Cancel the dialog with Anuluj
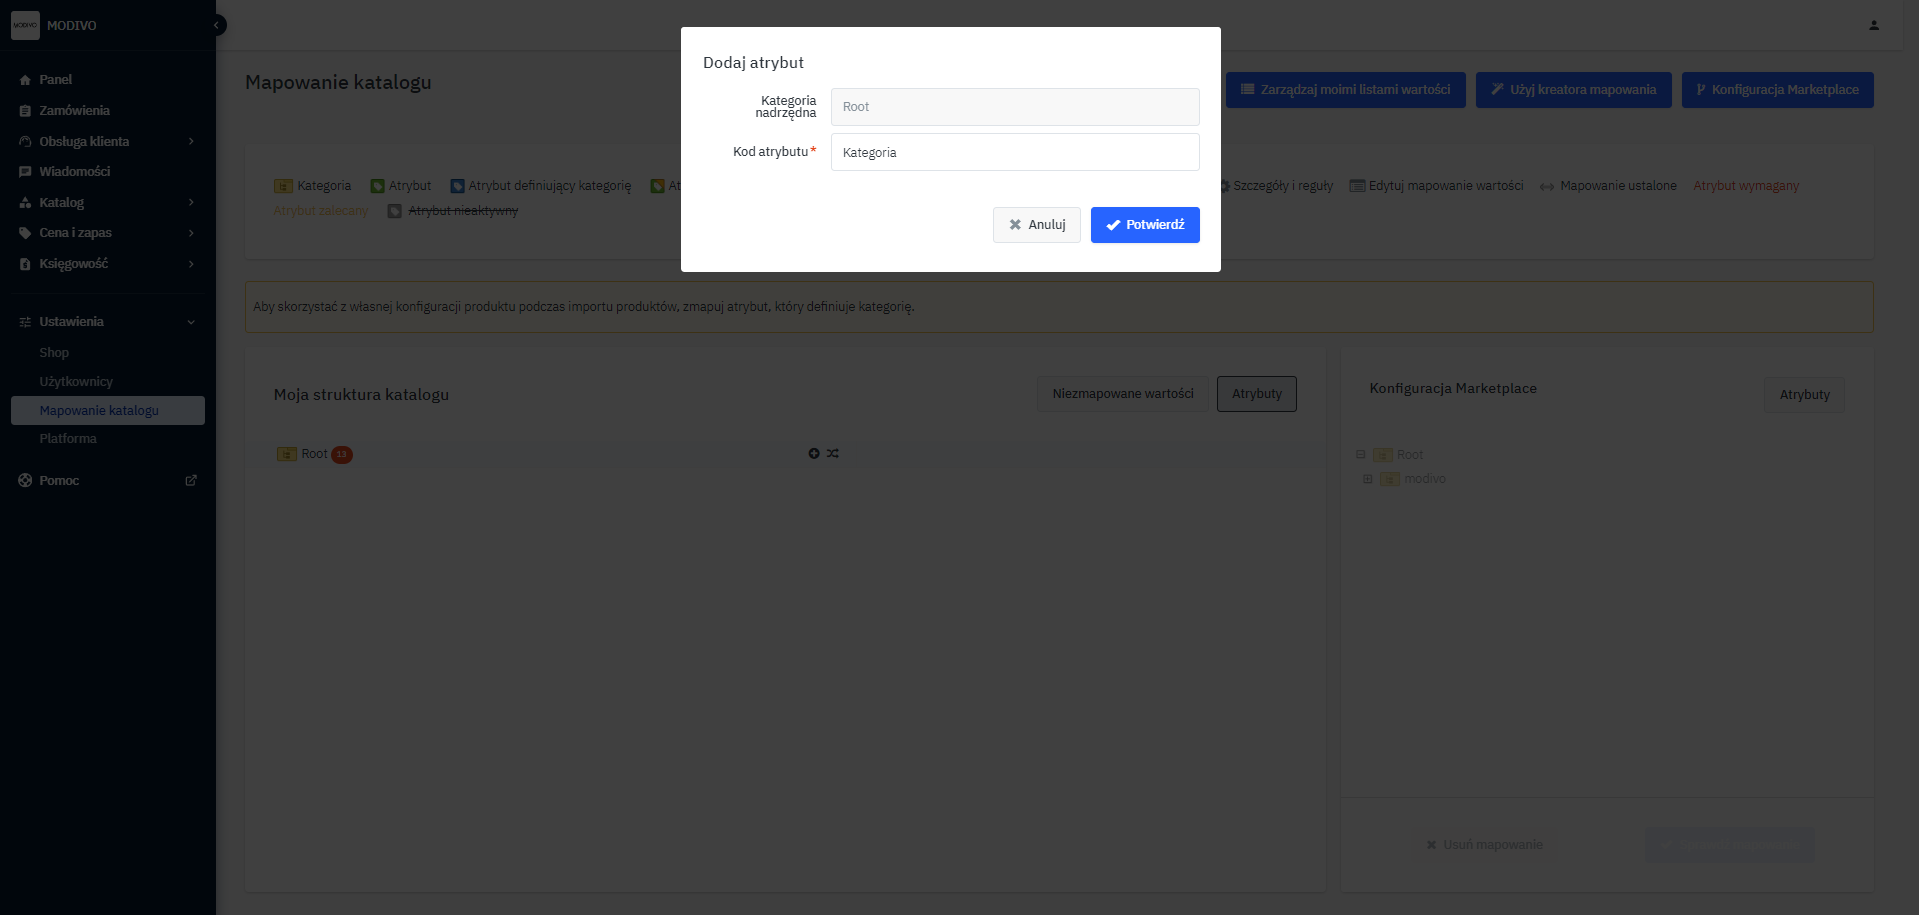Image resolution: width=1919 pixels, height=915 pixels. point(1036,225)
